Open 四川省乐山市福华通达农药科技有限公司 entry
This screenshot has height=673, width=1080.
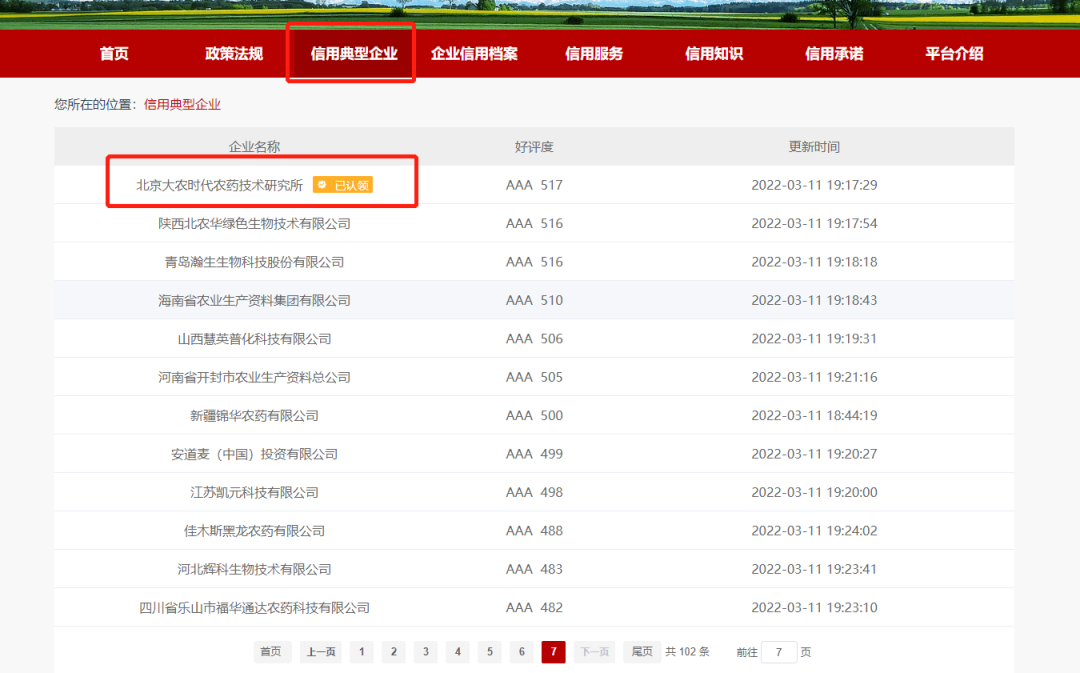[x=254, y=608]
